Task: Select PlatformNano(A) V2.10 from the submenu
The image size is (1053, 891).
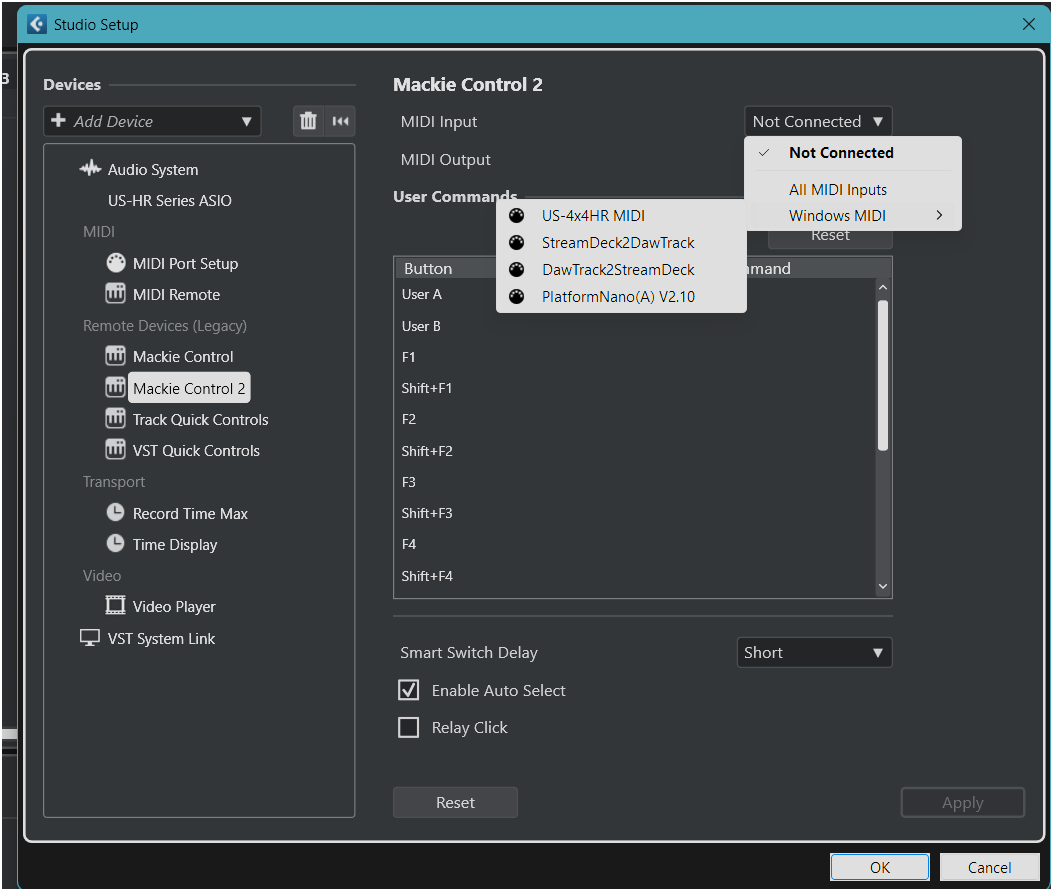Action: click(x=621, y=296)
